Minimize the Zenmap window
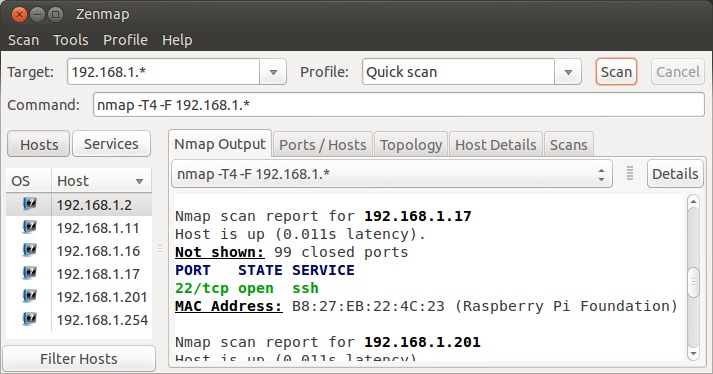 pyautogui.click(x=37, y=14)
